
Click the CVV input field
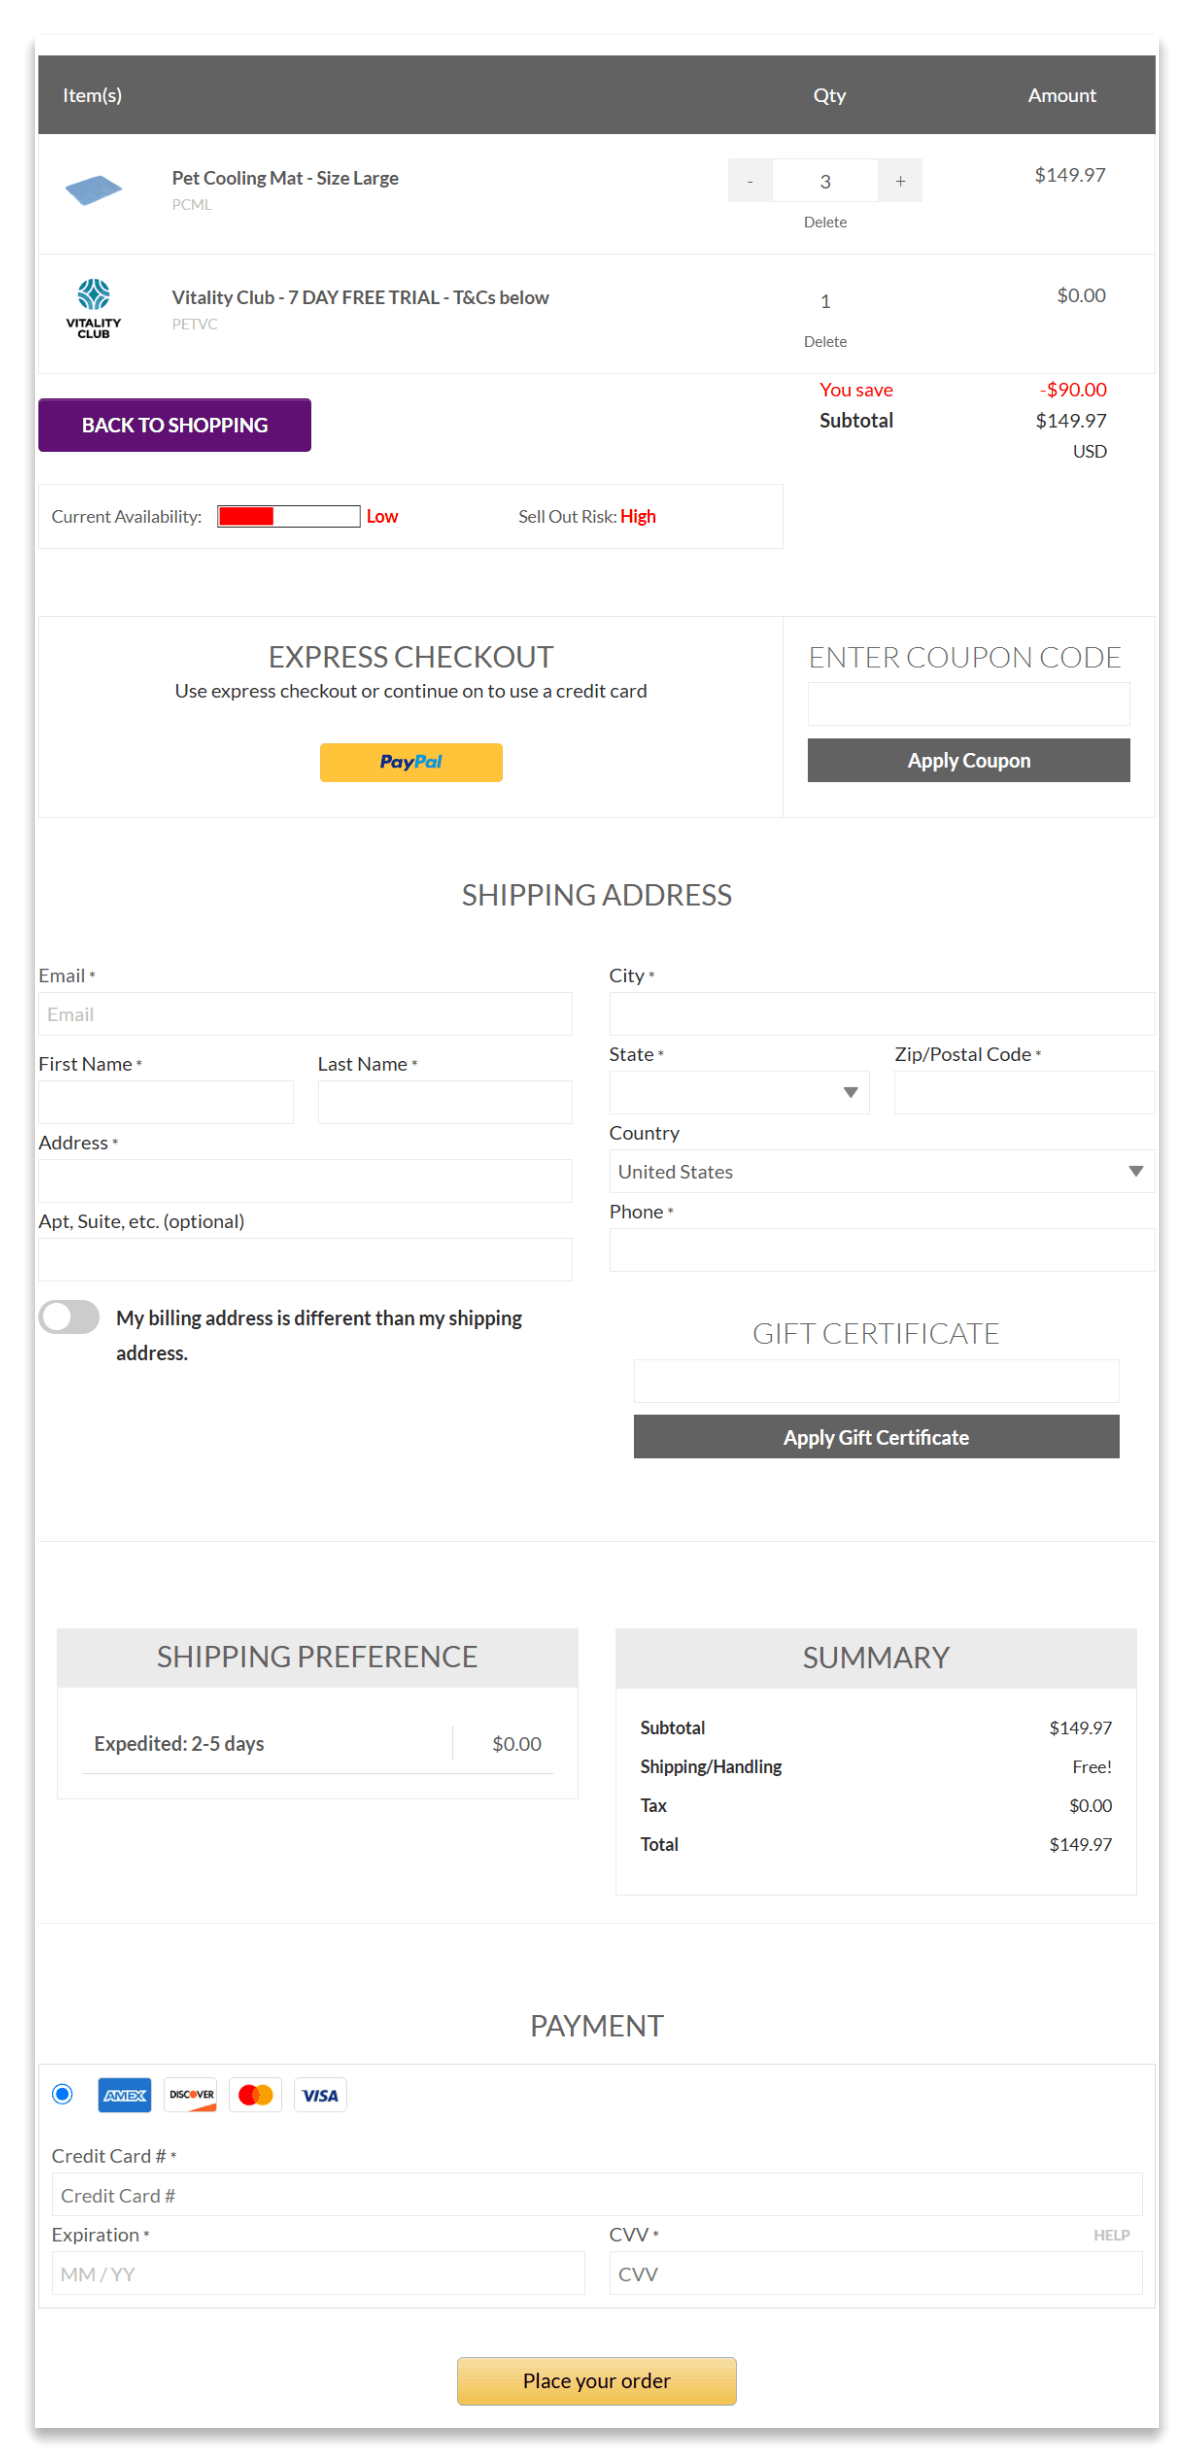(876, 2274)
